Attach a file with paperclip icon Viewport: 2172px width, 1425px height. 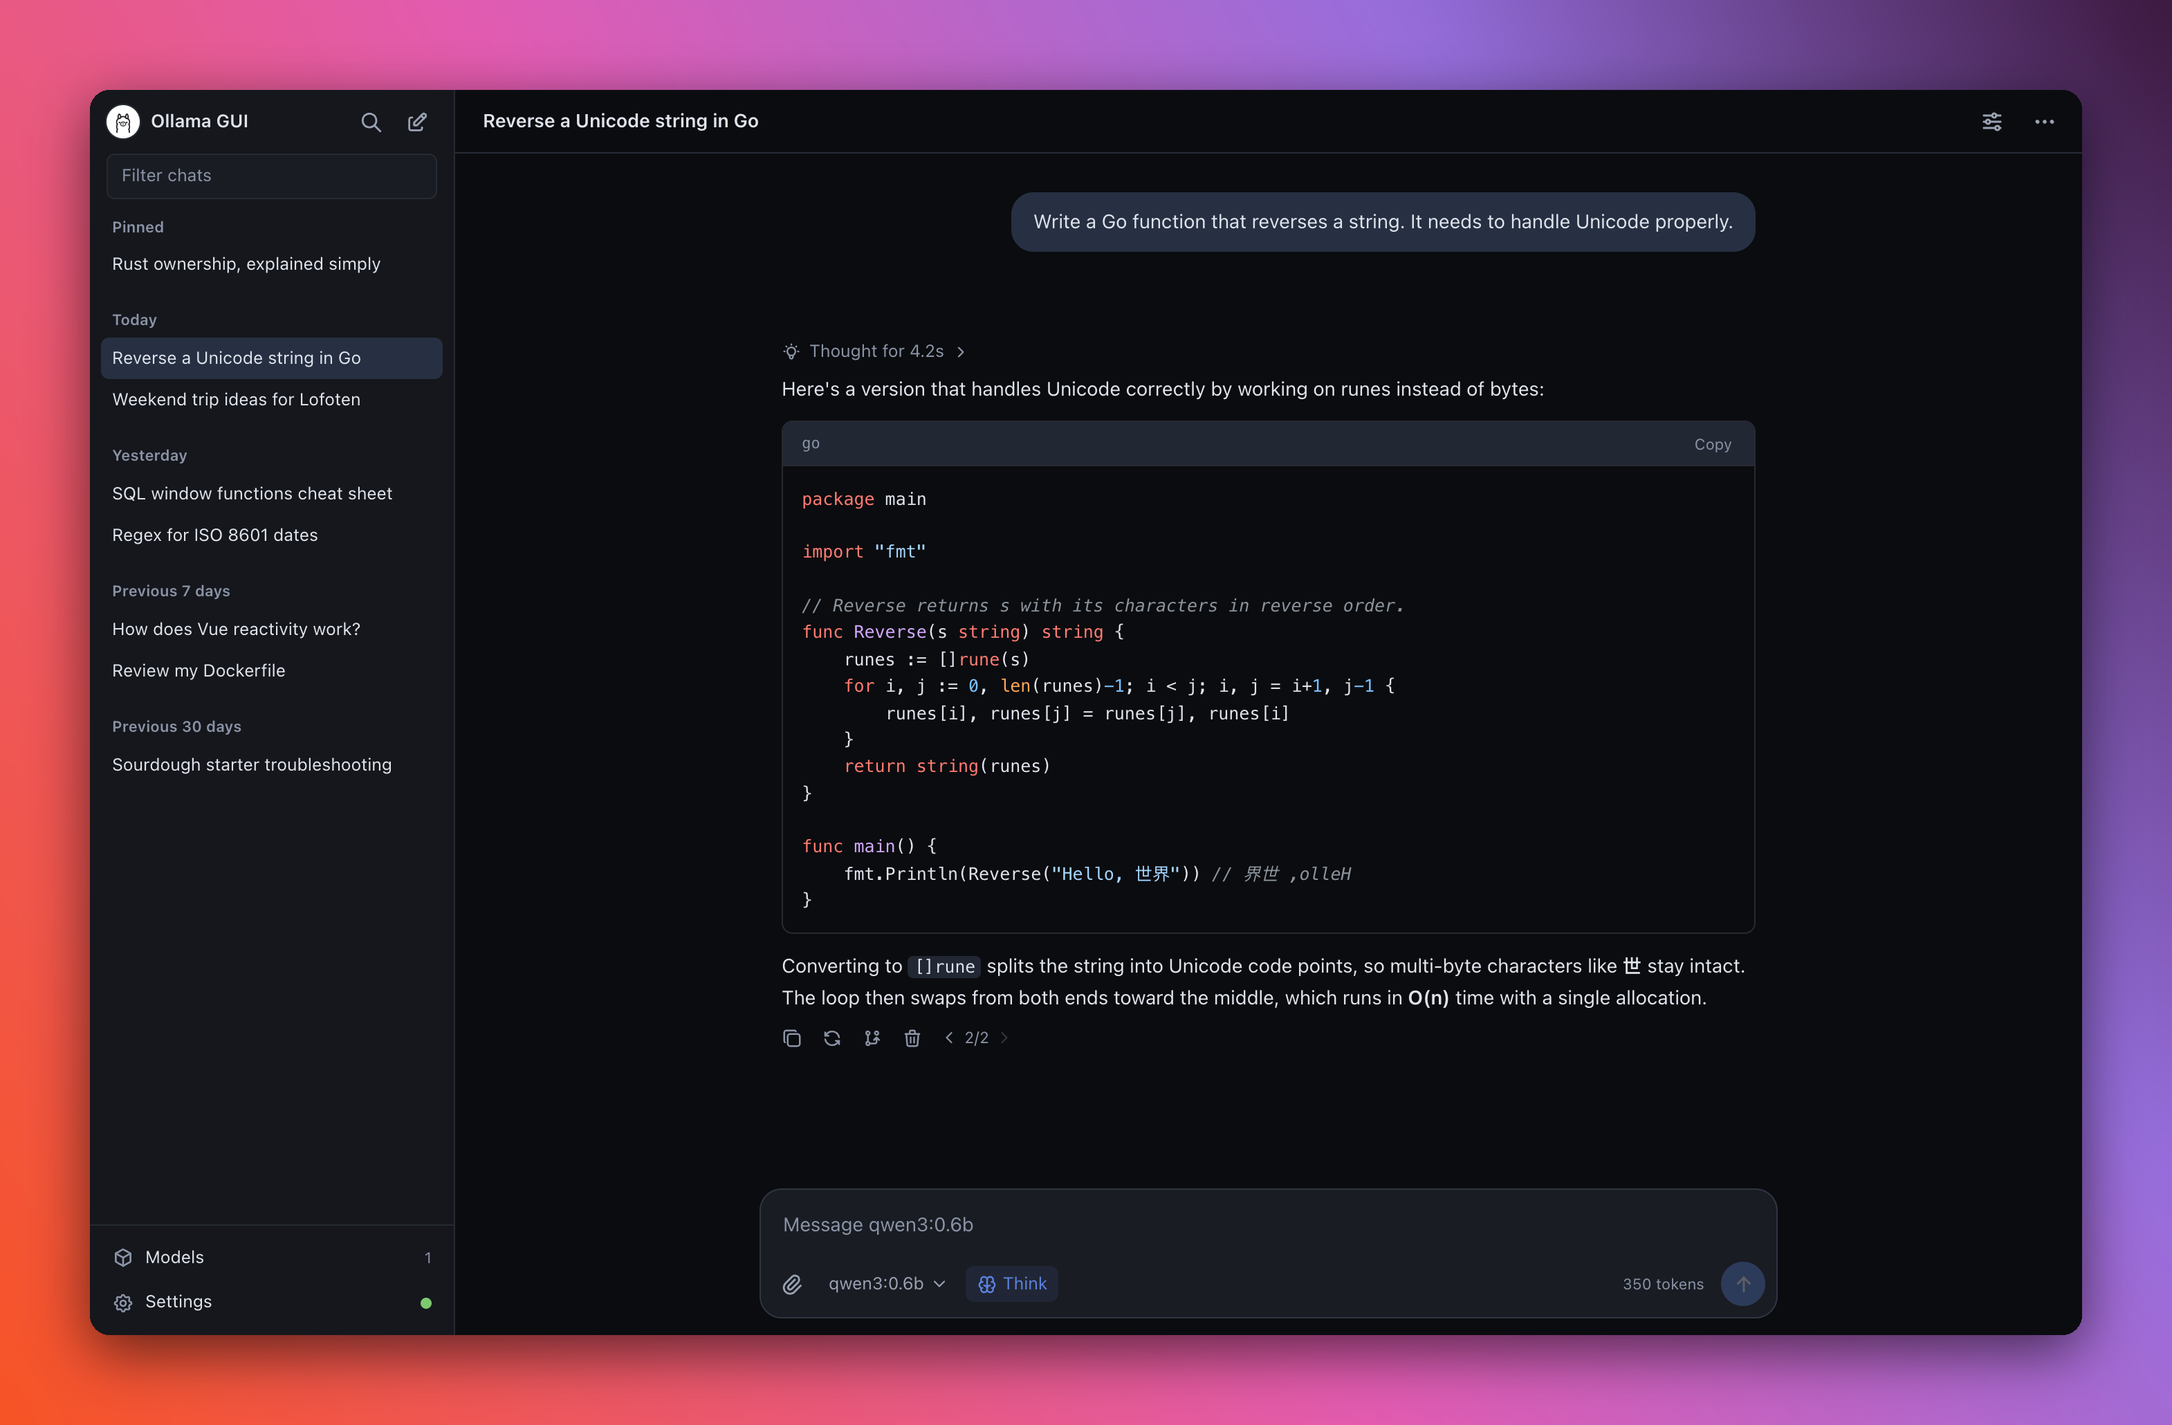click(x=792, y=1284)
